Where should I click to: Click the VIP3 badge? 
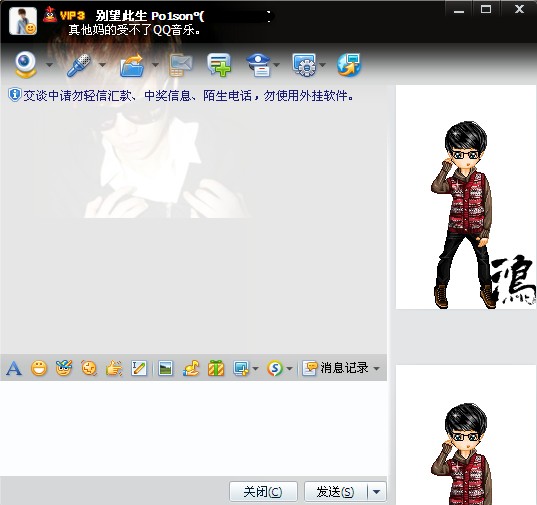pos(72,16)
